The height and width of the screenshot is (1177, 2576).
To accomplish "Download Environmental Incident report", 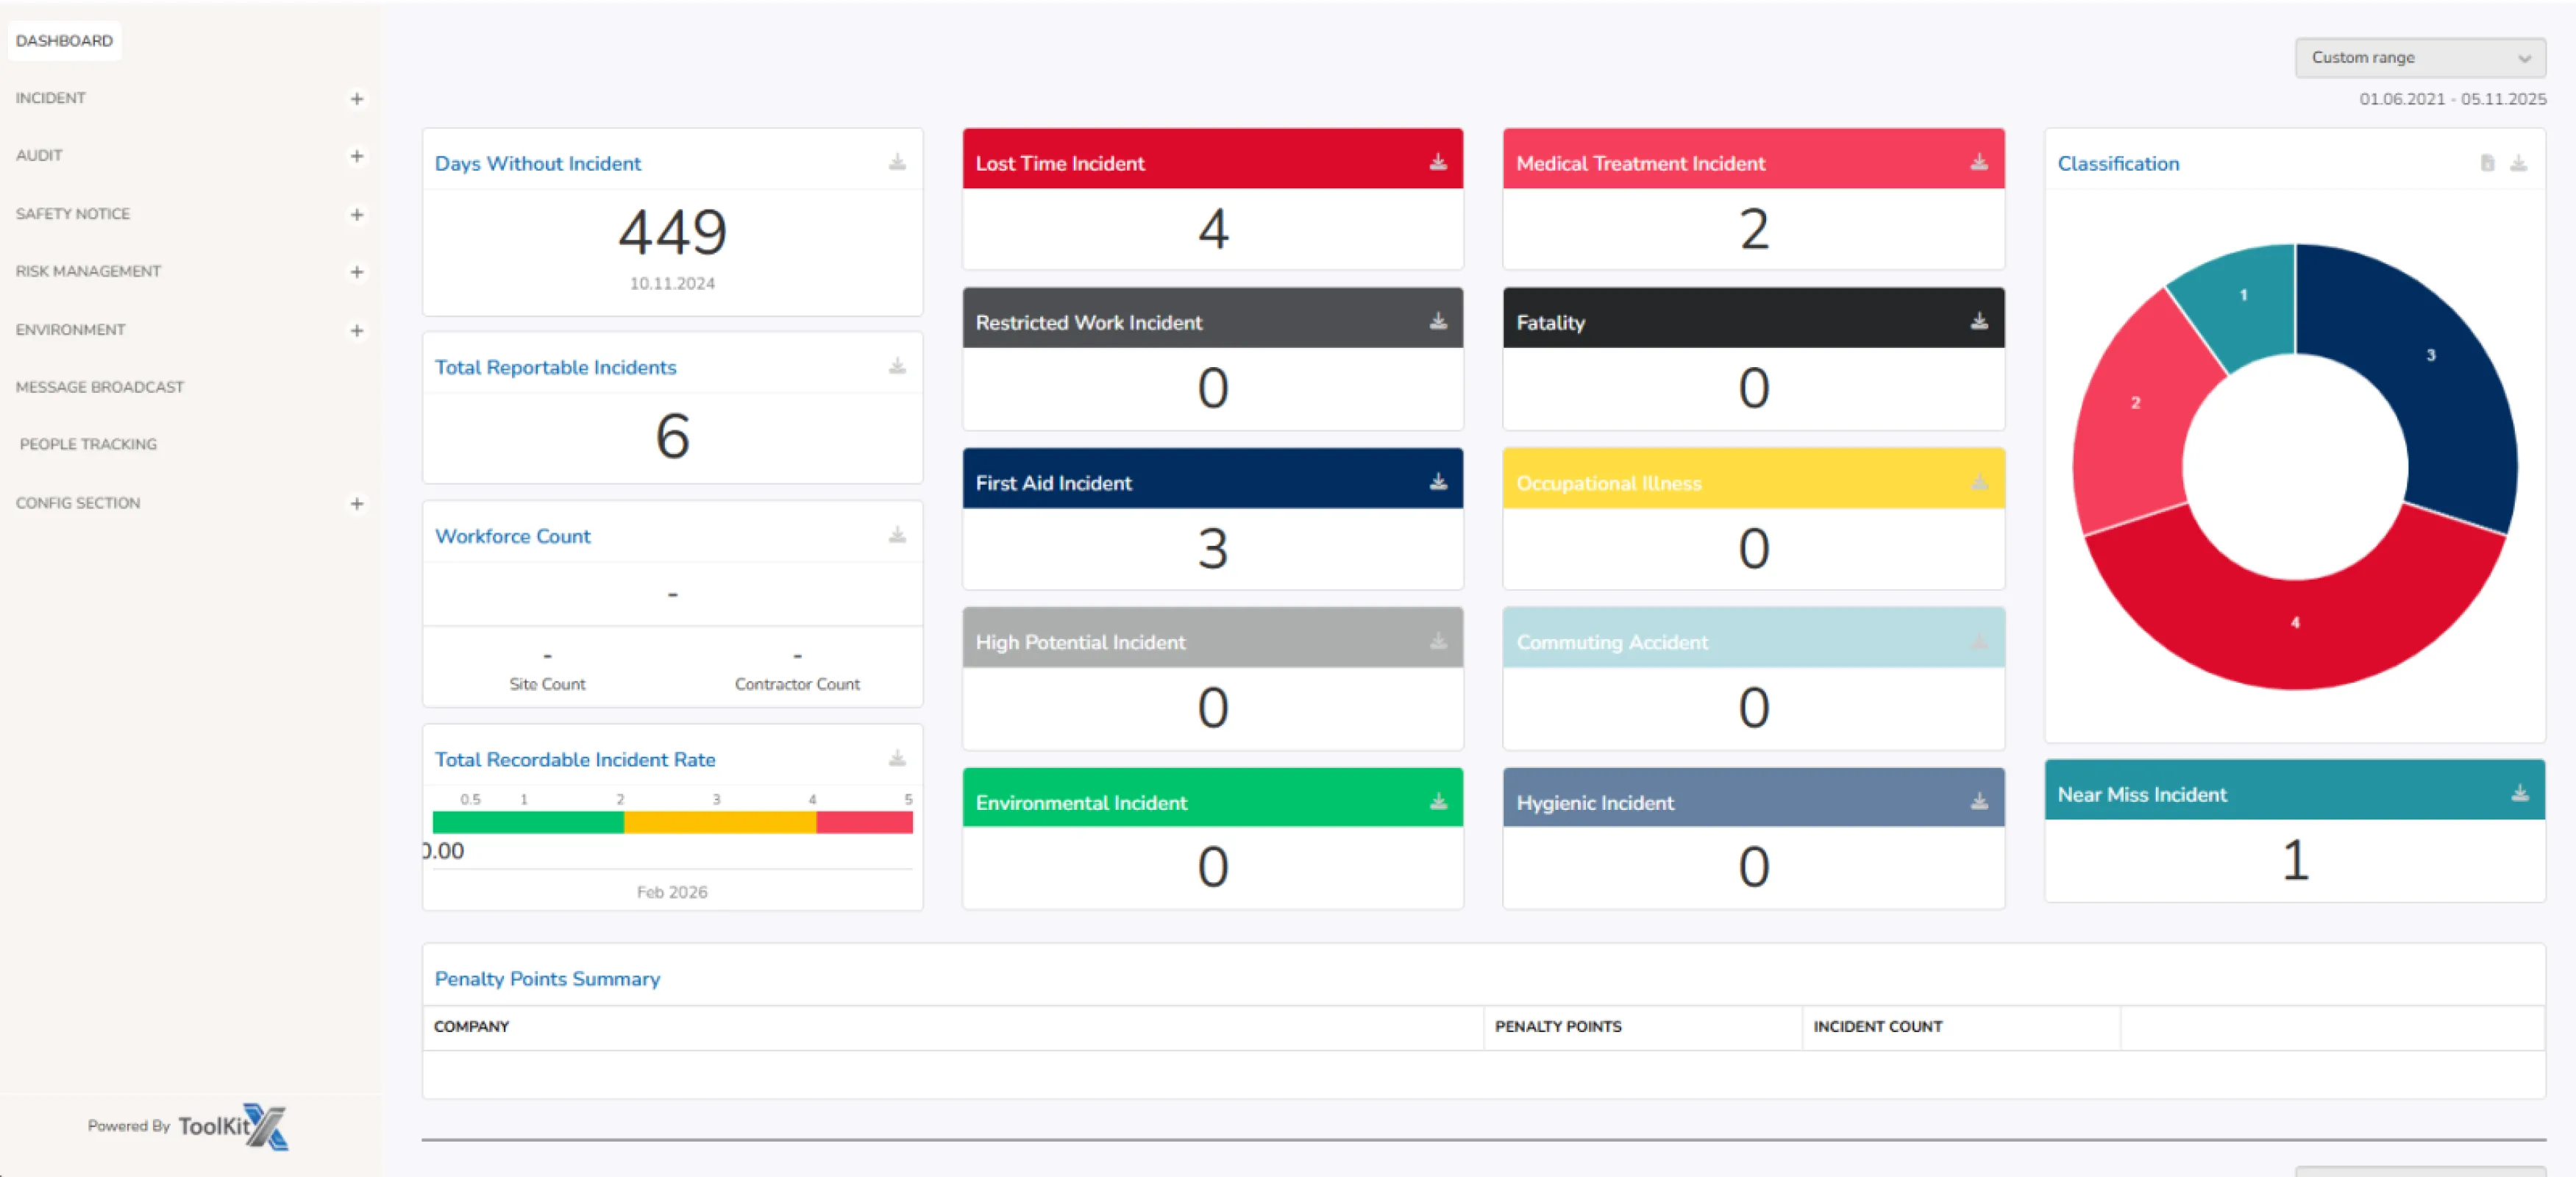I will (x=1437, y=801).
